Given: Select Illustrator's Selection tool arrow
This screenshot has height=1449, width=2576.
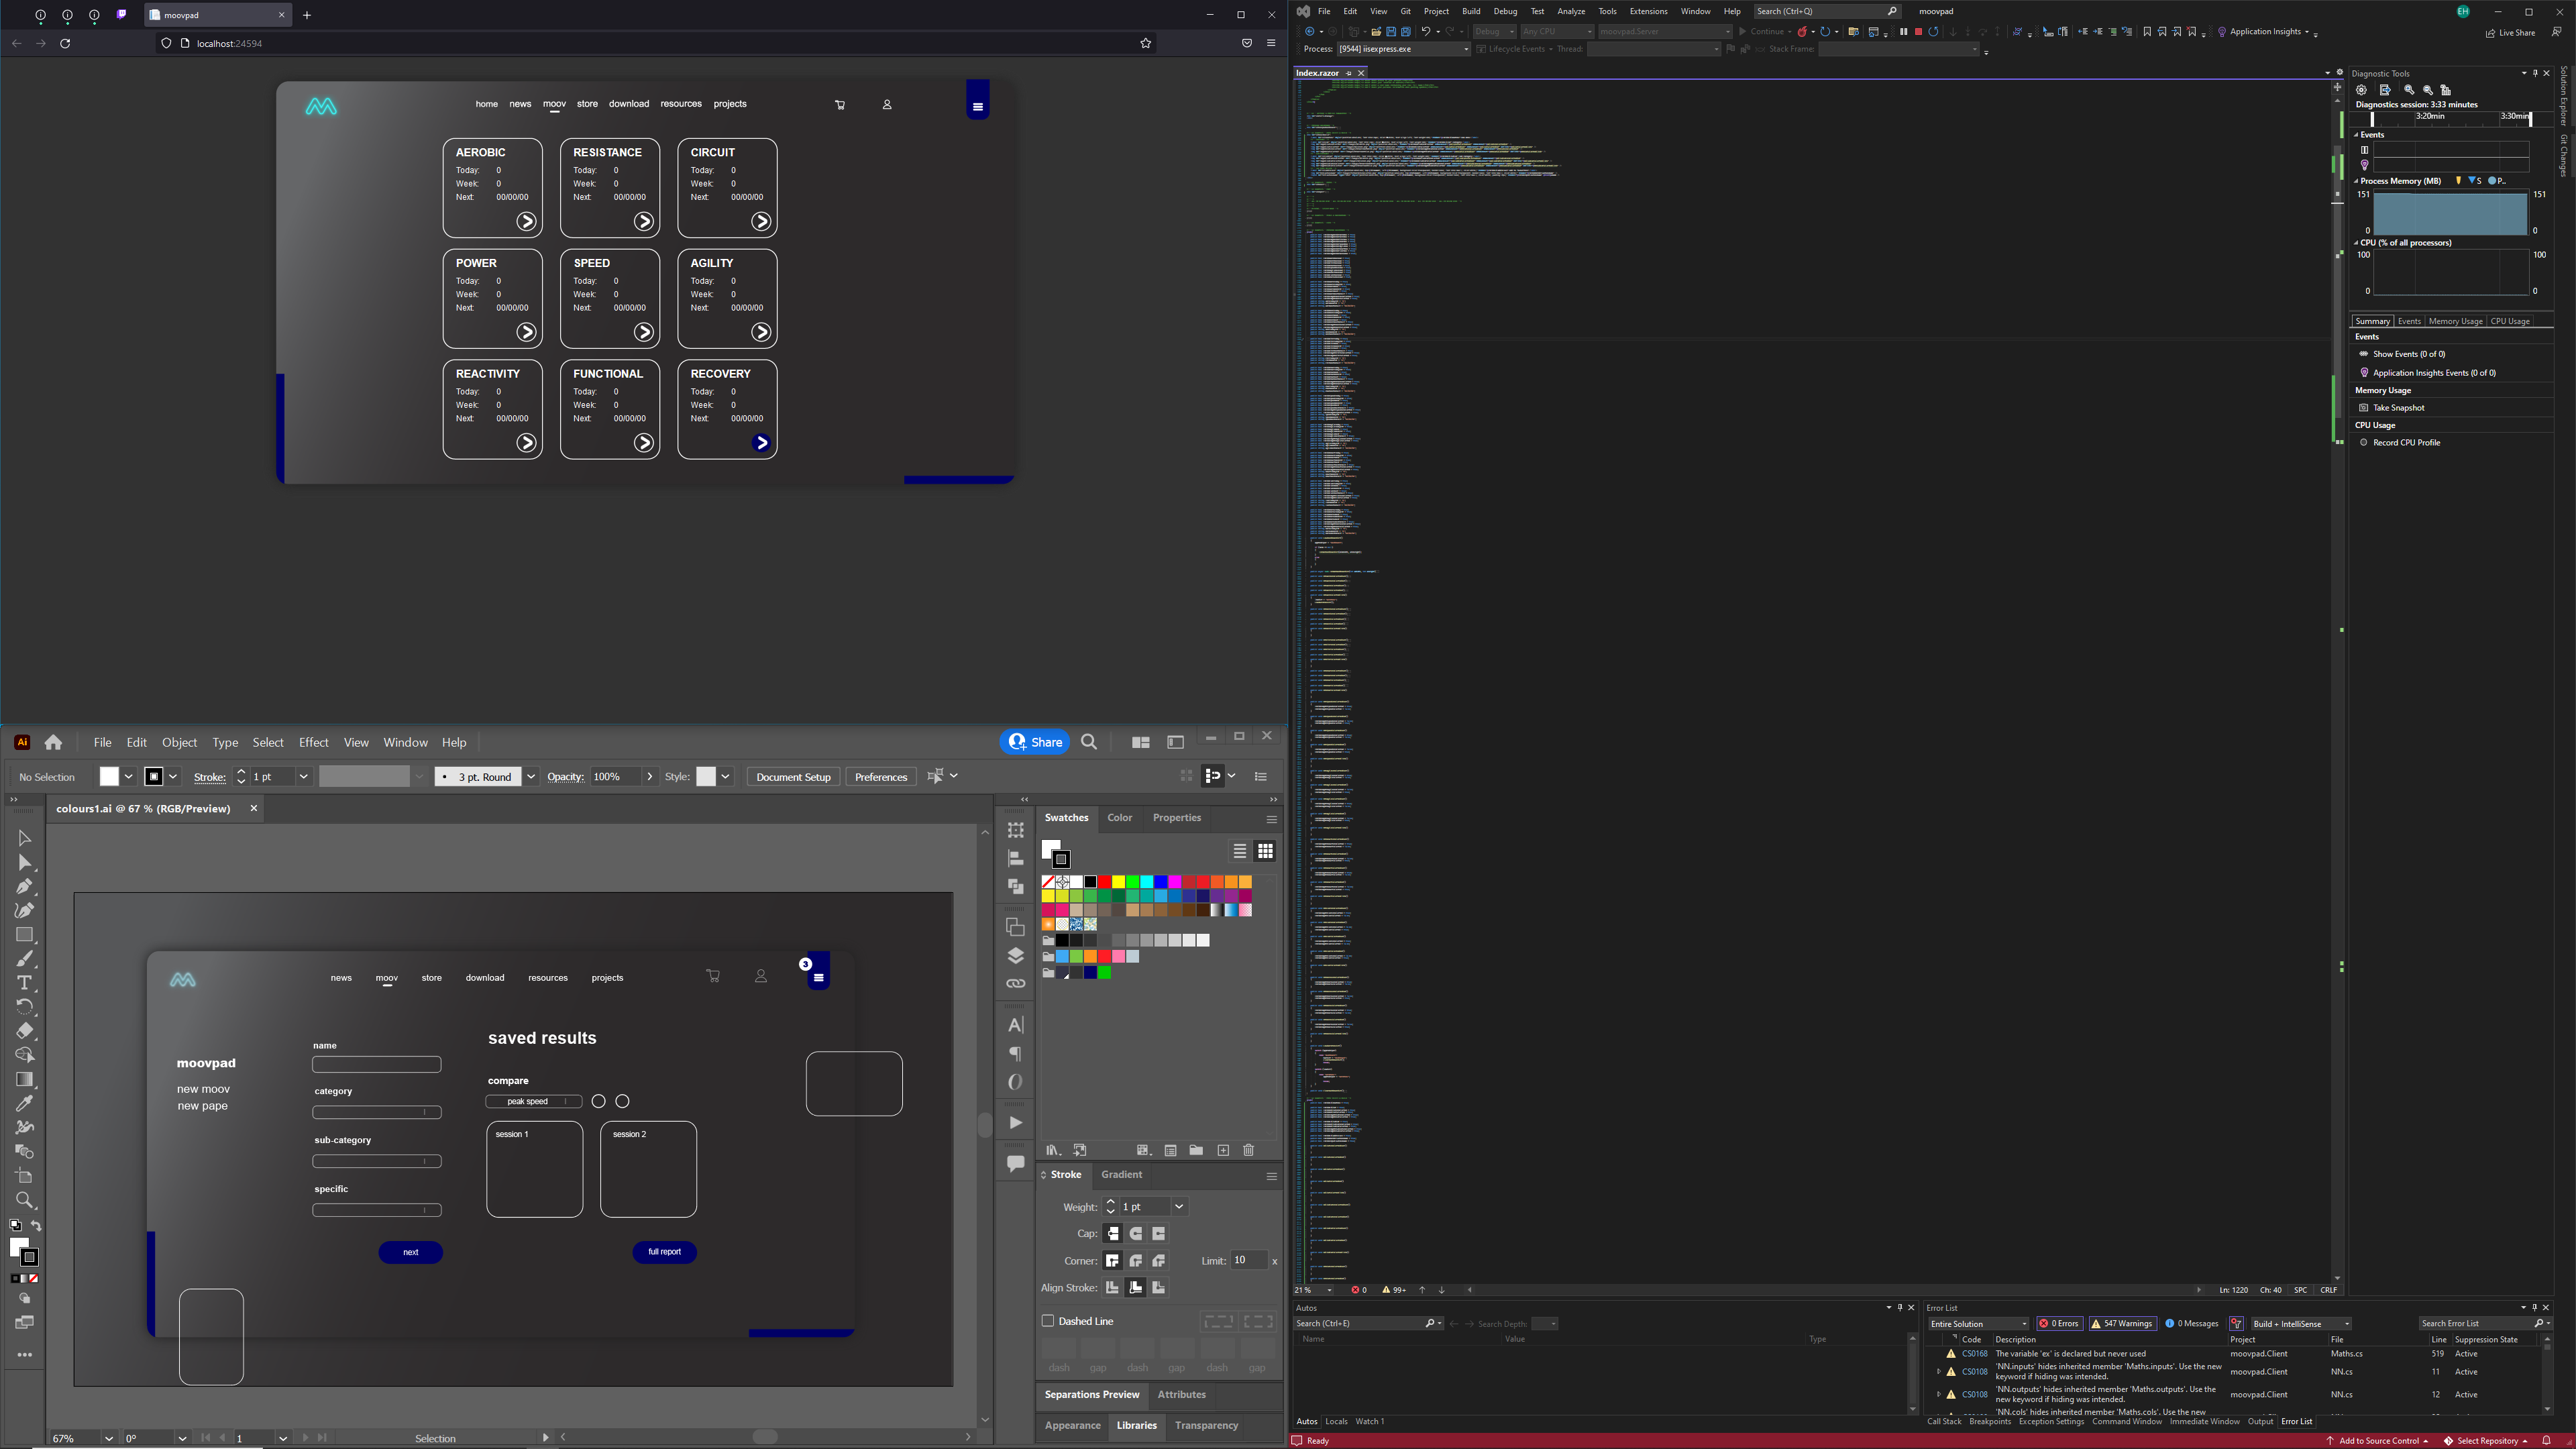Looking at the screenshot, I should pyautogui.click(x=25, y=839).
